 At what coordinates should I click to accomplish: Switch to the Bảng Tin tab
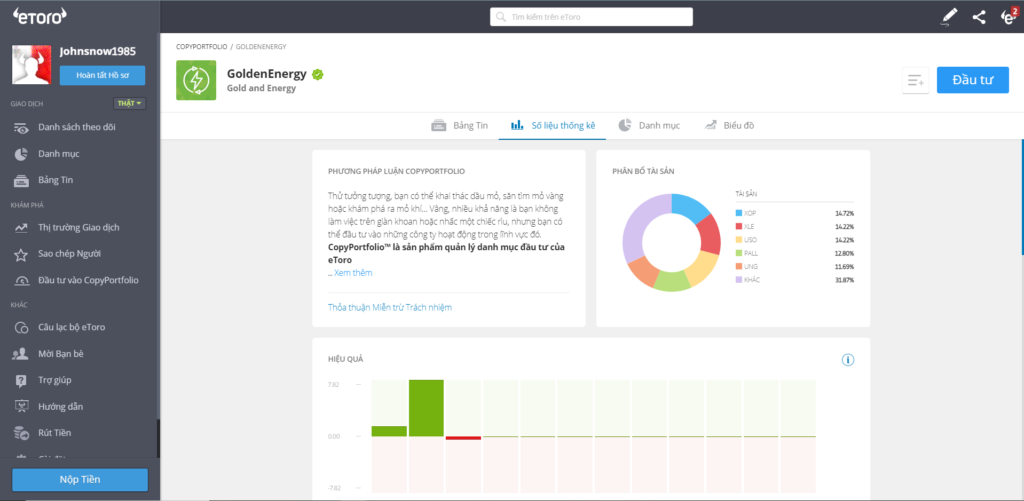(x=459, y=125)
